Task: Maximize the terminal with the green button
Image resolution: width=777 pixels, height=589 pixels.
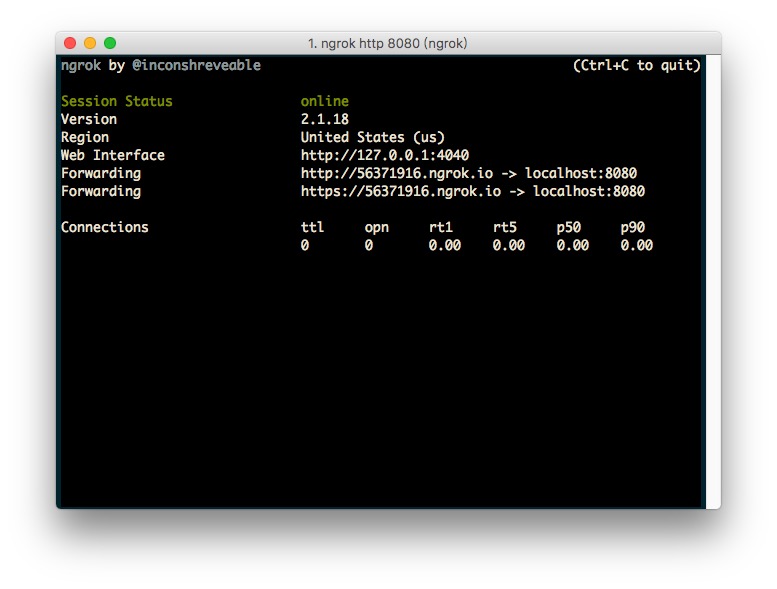Action: tap(110, 43)
